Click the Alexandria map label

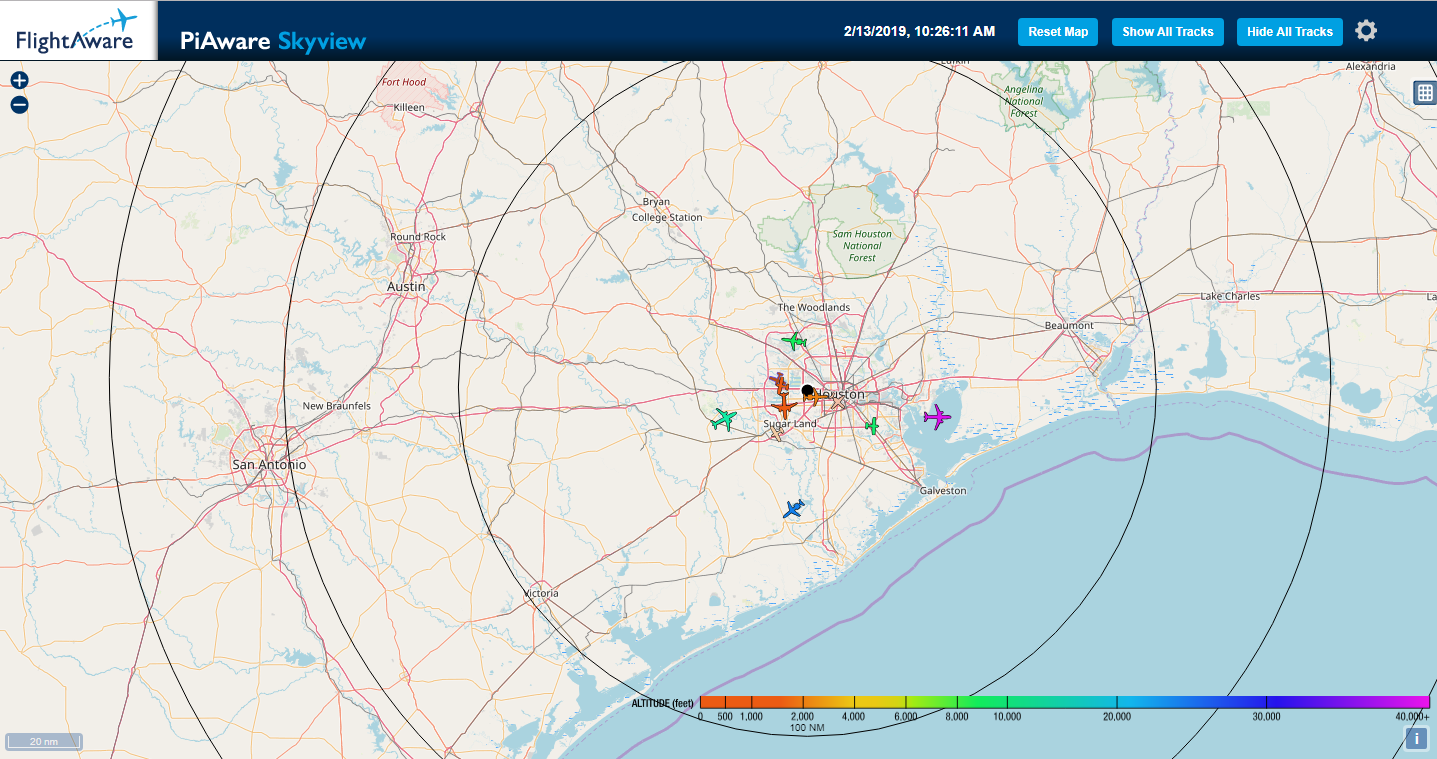click(1370, 66)
